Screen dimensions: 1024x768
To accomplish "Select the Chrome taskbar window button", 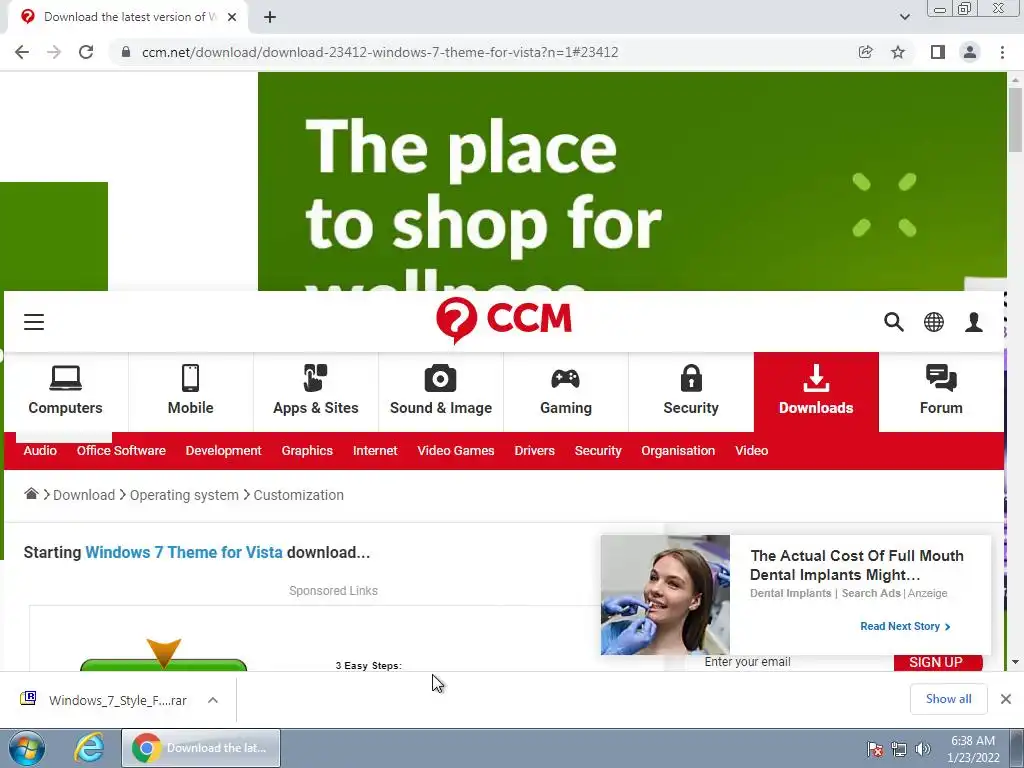I will tap(201, 748).
